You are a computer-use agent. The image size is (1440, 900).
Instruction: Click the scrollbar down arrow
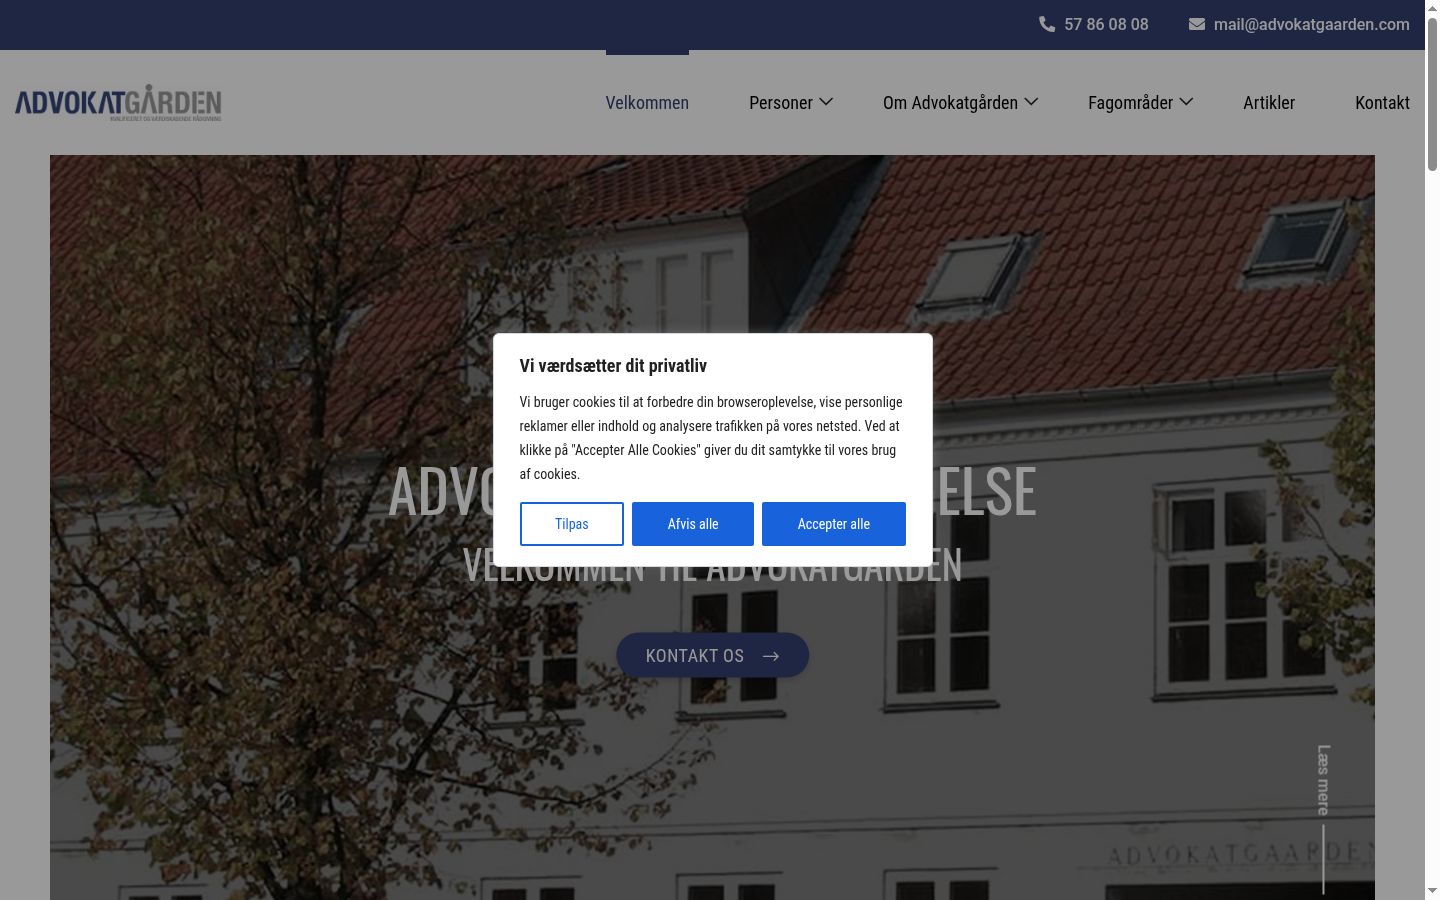click(1432, 891)
